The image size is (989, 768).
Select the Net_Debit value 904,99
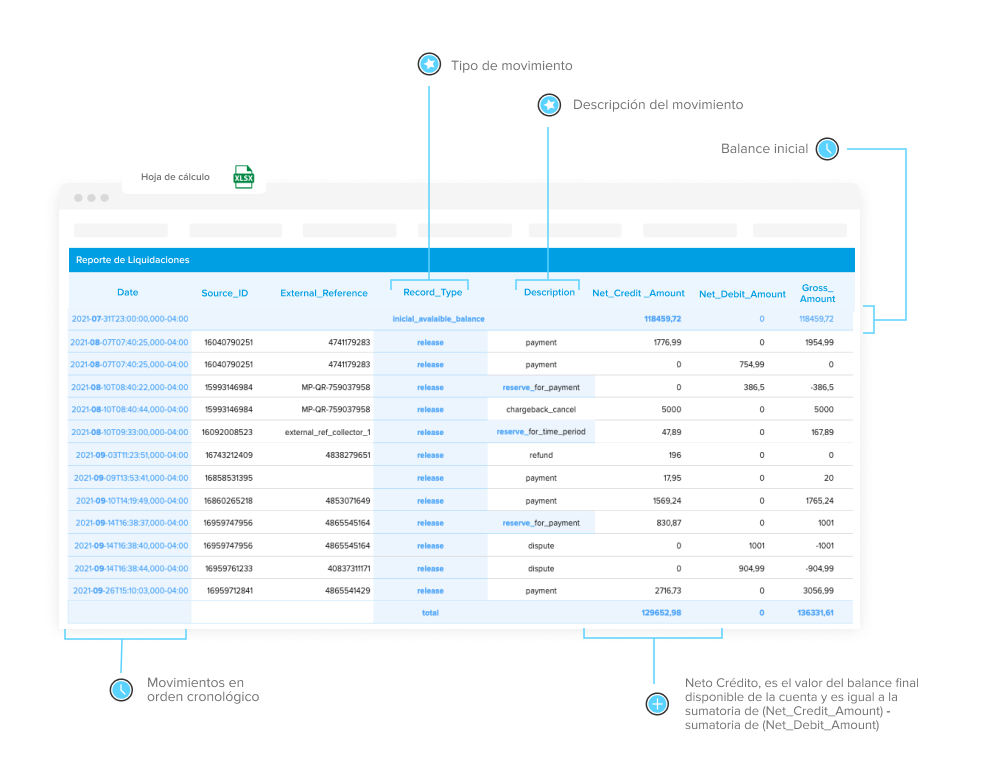click(751, 569)
